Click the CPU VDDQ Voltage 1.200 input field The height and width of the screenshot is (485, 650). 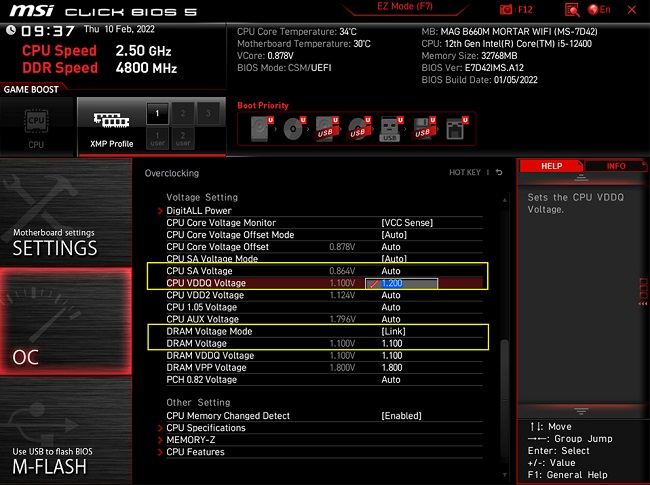[401, 284]
